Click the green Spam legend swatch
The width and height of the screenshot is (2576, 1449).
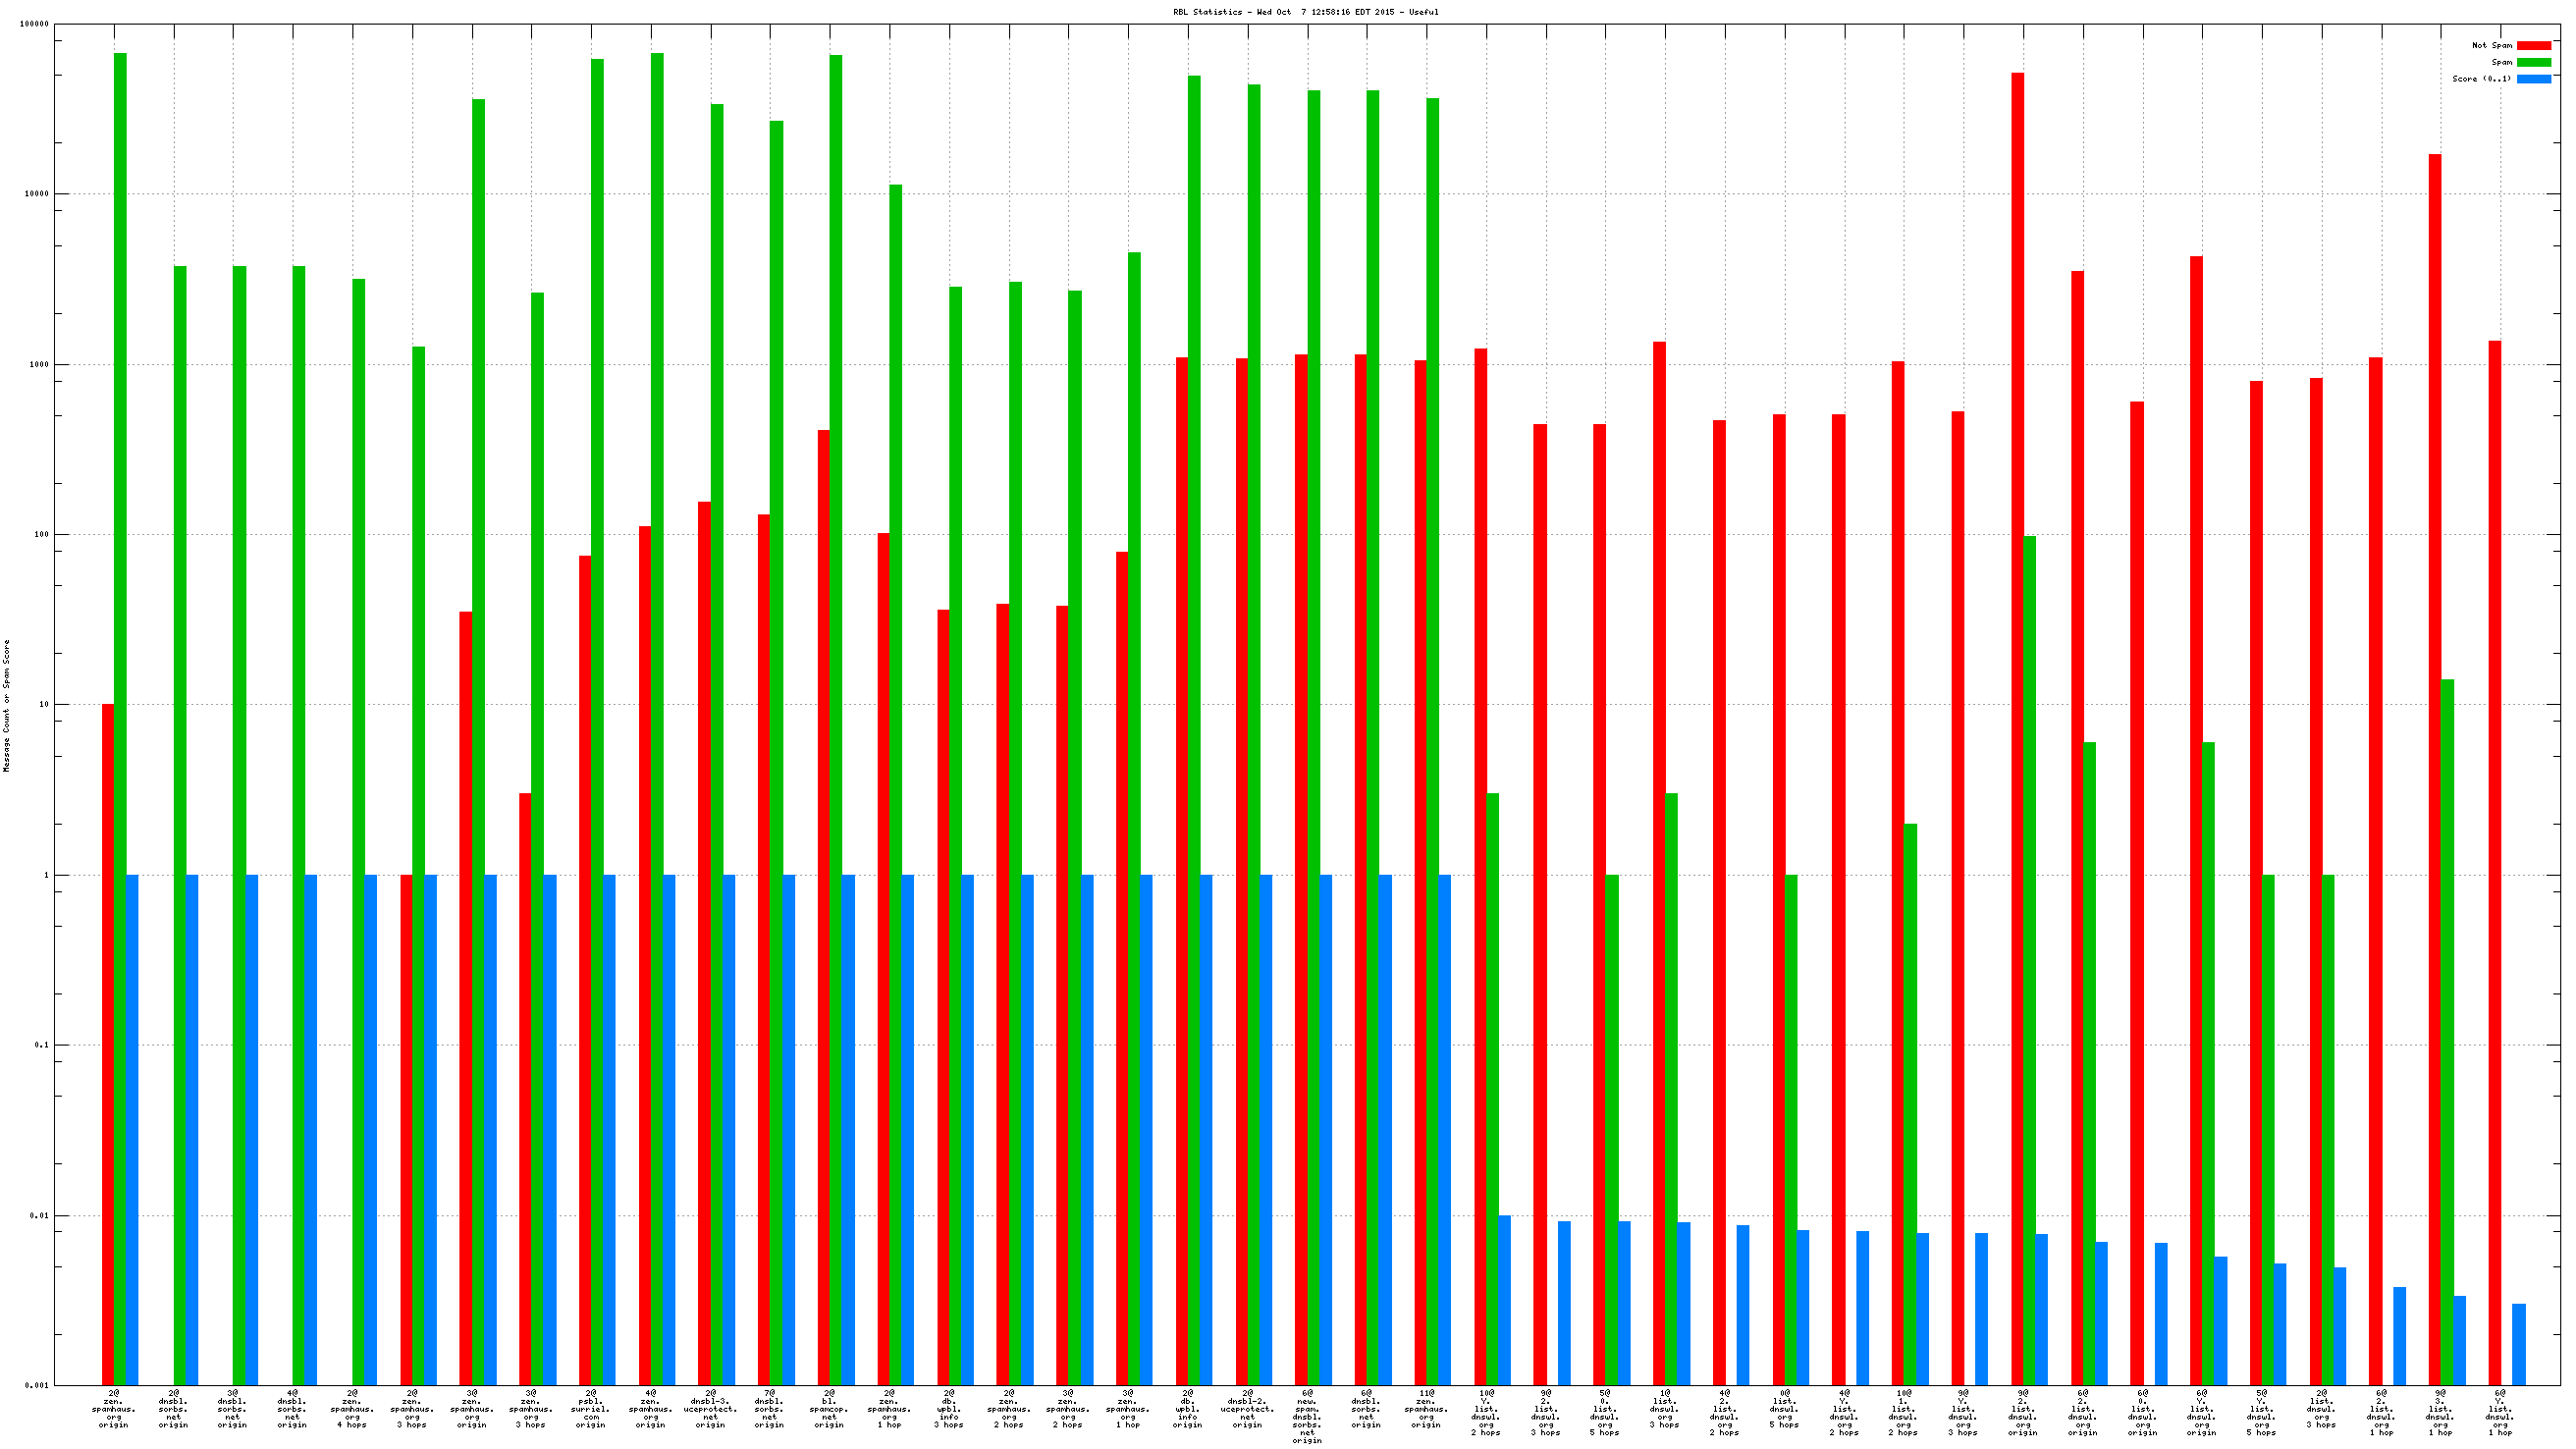click(x=2533, y=62)
